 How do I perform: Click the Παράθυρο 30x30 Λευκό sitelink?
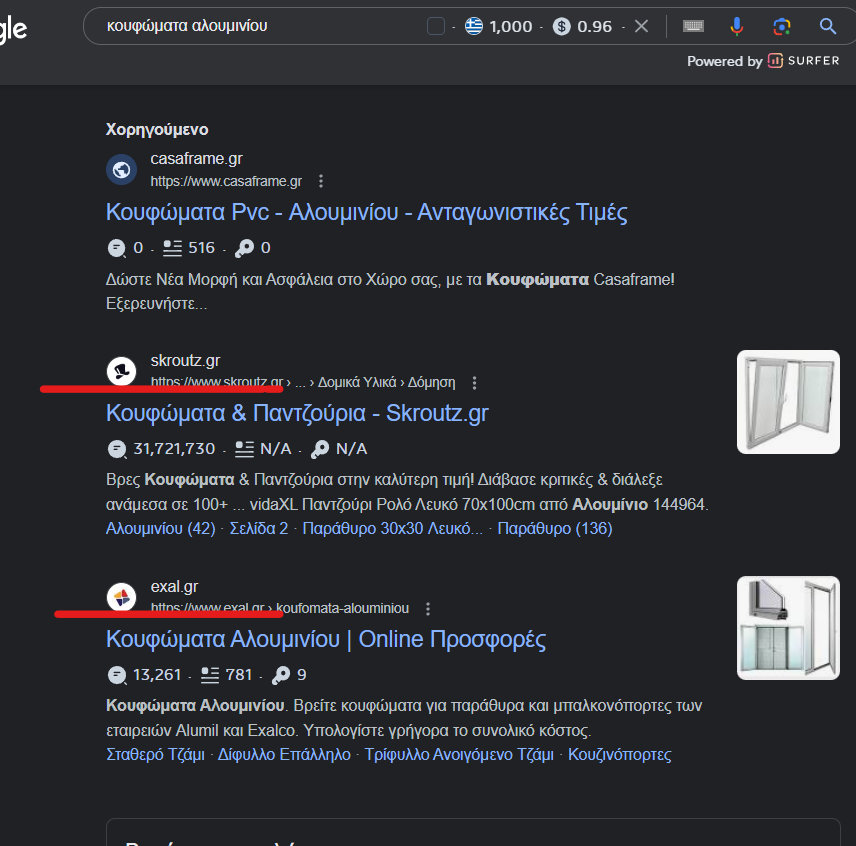[393, 528]
